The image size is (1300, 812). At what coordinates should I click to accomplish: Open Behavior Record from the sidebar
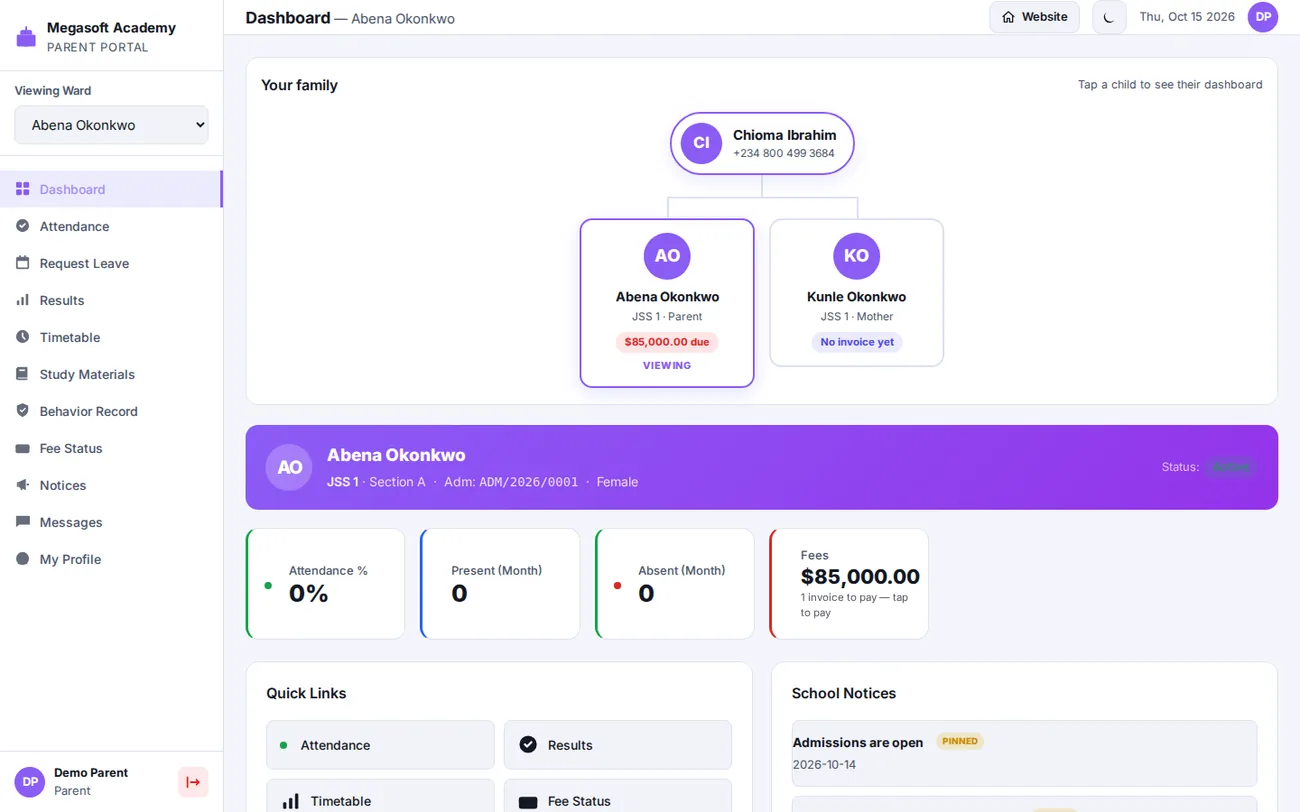(111, 411)
